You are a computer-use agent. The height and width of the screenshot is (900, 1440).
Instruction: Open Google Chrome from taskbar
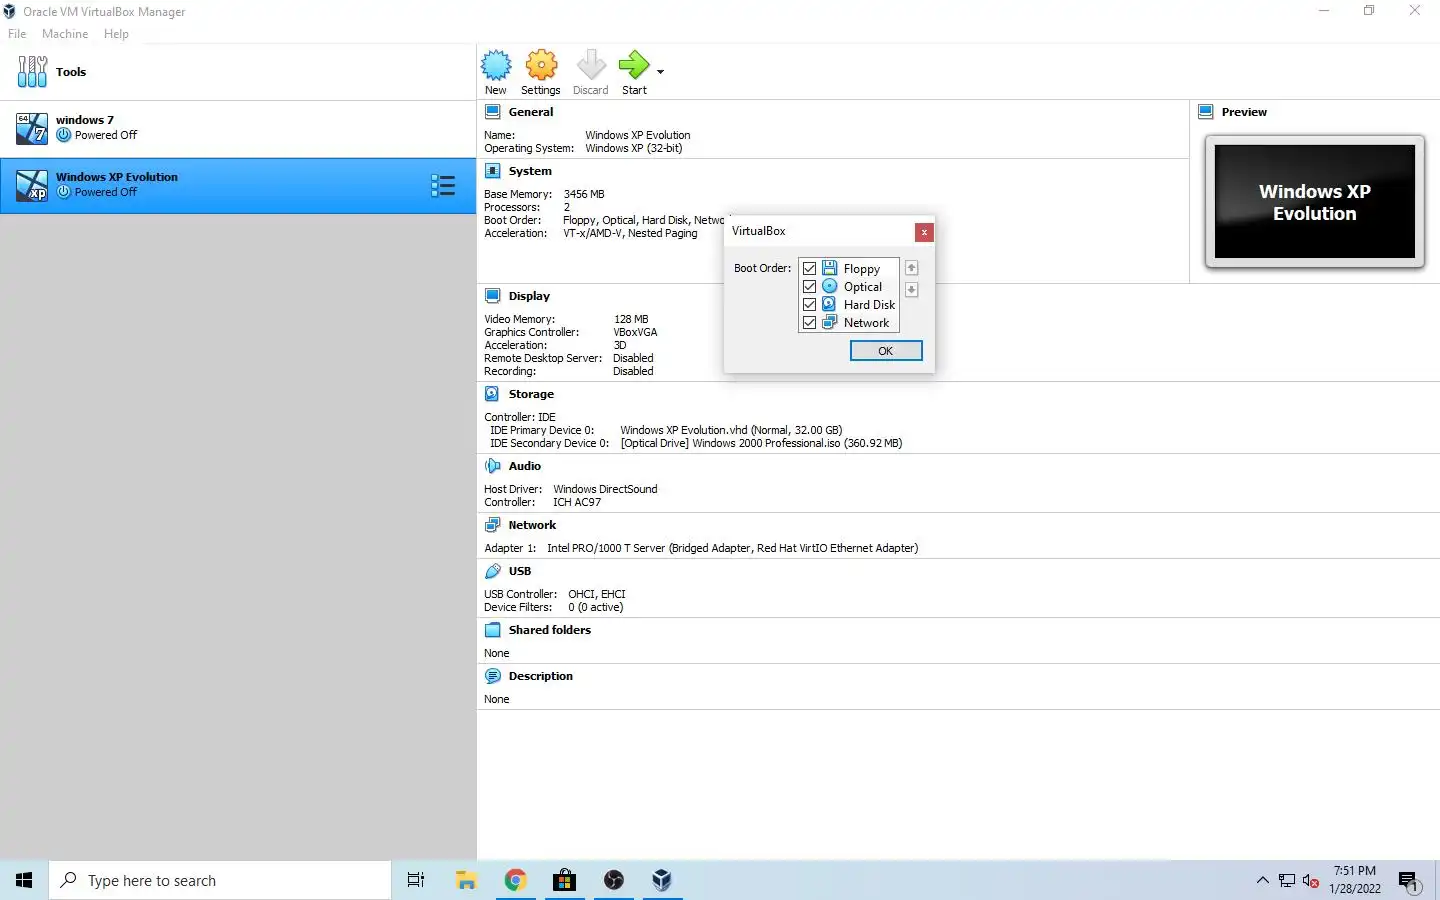(515, 880)
